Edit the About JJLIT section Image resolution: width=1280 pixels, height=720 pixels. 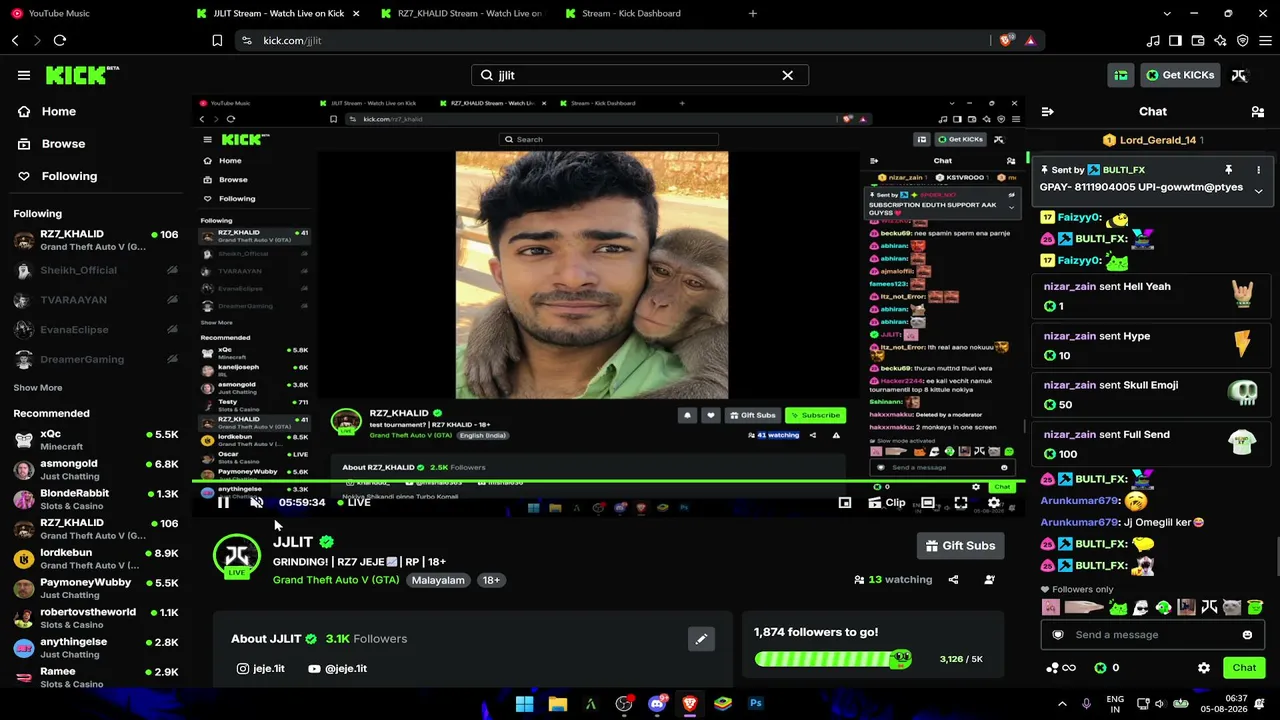(x=701, y=639)
